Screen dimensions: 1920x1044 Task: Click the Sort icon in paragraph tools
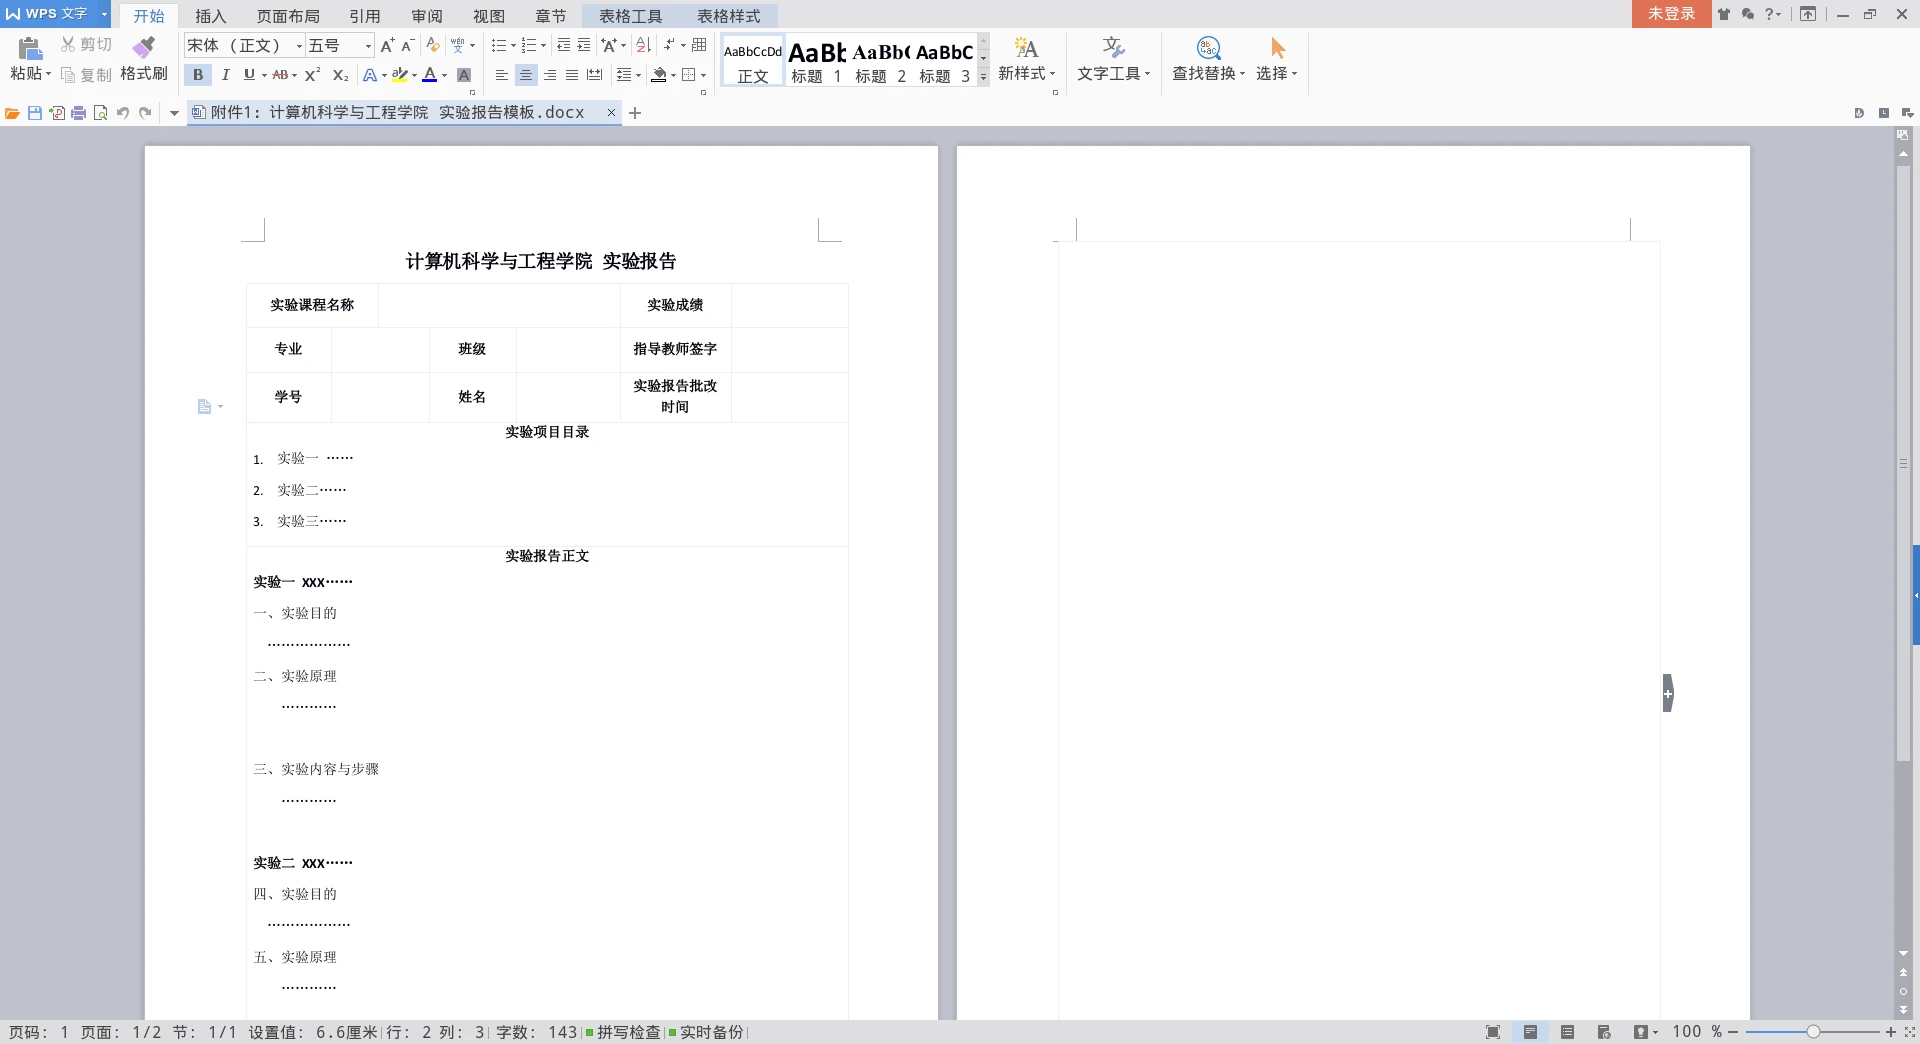pyautogui.click(x=643, y=45)
